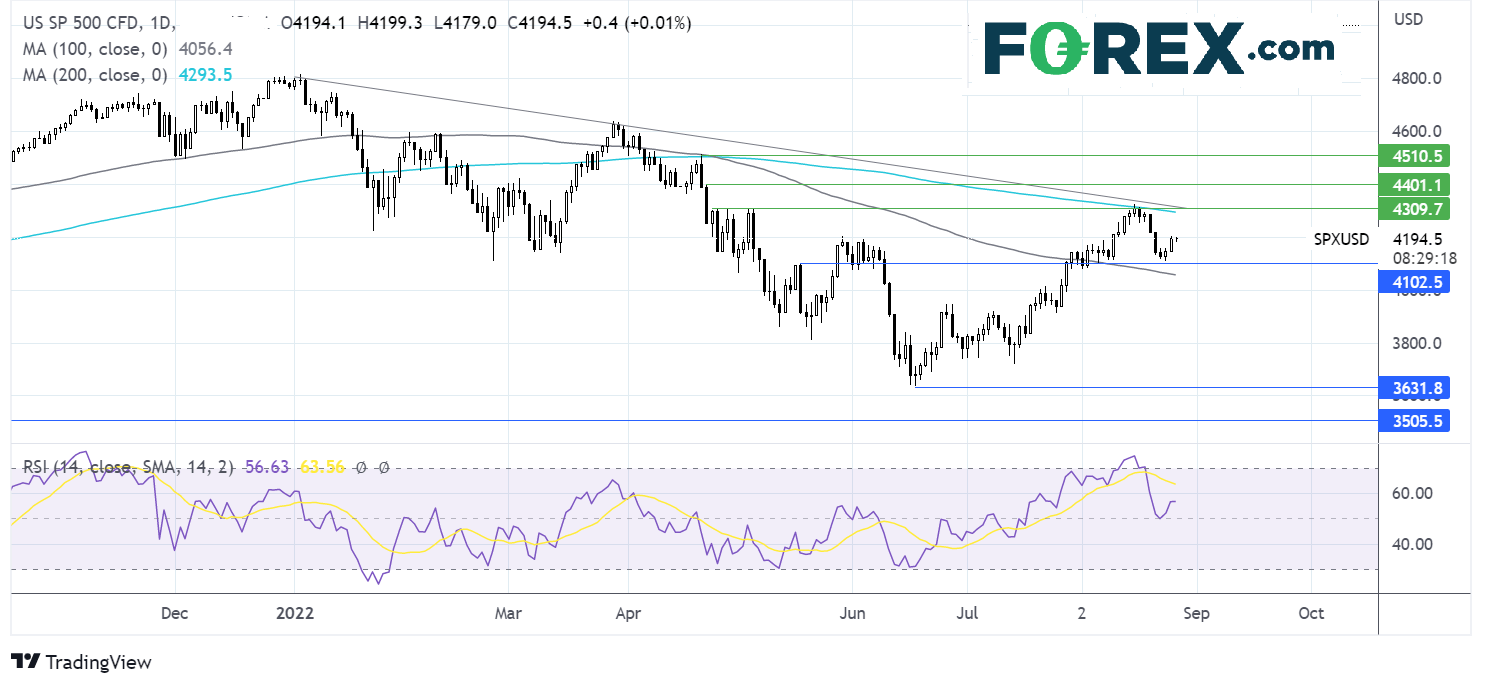This screenshot has width=1486, height=688.
Task: Click the Jun date axis label
Action: tap(852, 613)
